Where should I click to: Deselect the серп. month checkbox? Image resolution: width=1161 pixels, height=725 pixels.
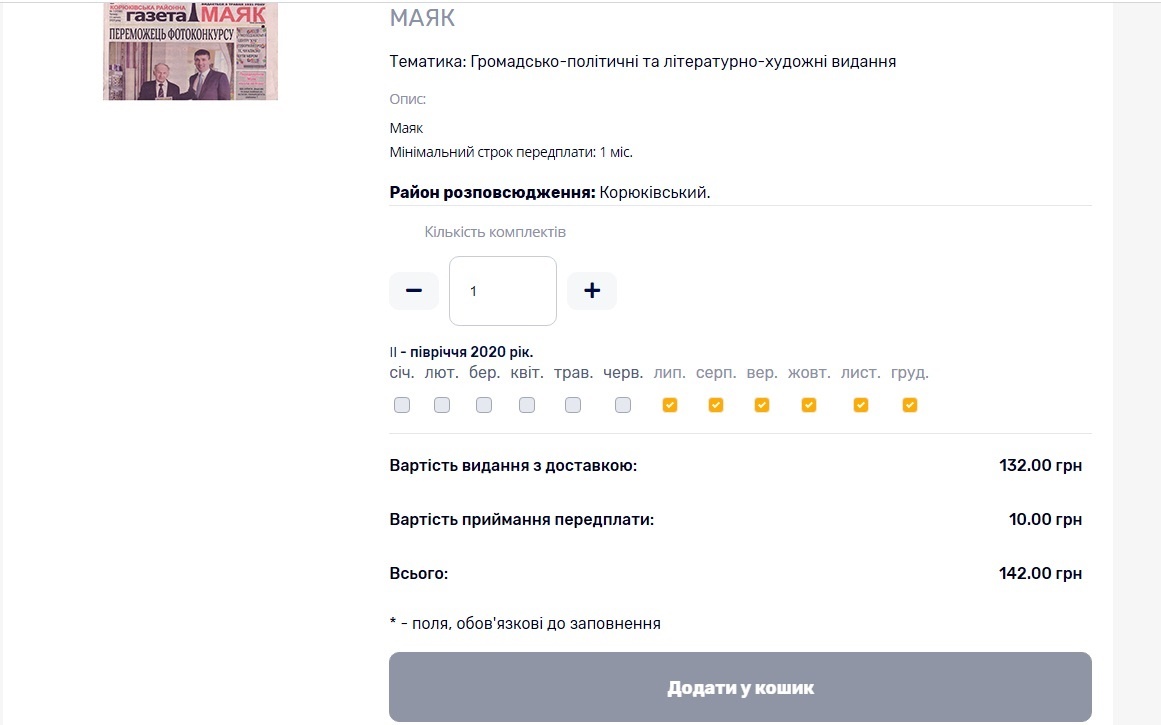click(716, 405)
